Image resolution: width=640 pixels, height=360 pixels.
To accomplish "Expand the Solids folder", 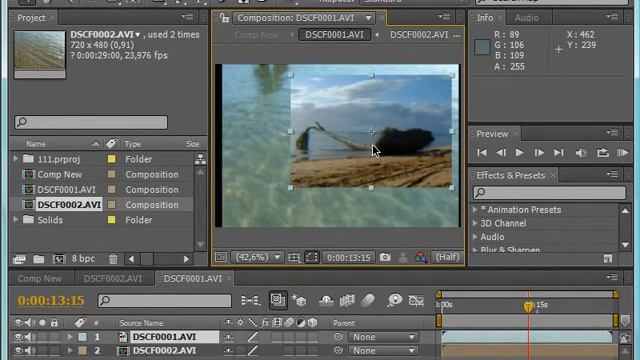I will [x=16, y=220].
